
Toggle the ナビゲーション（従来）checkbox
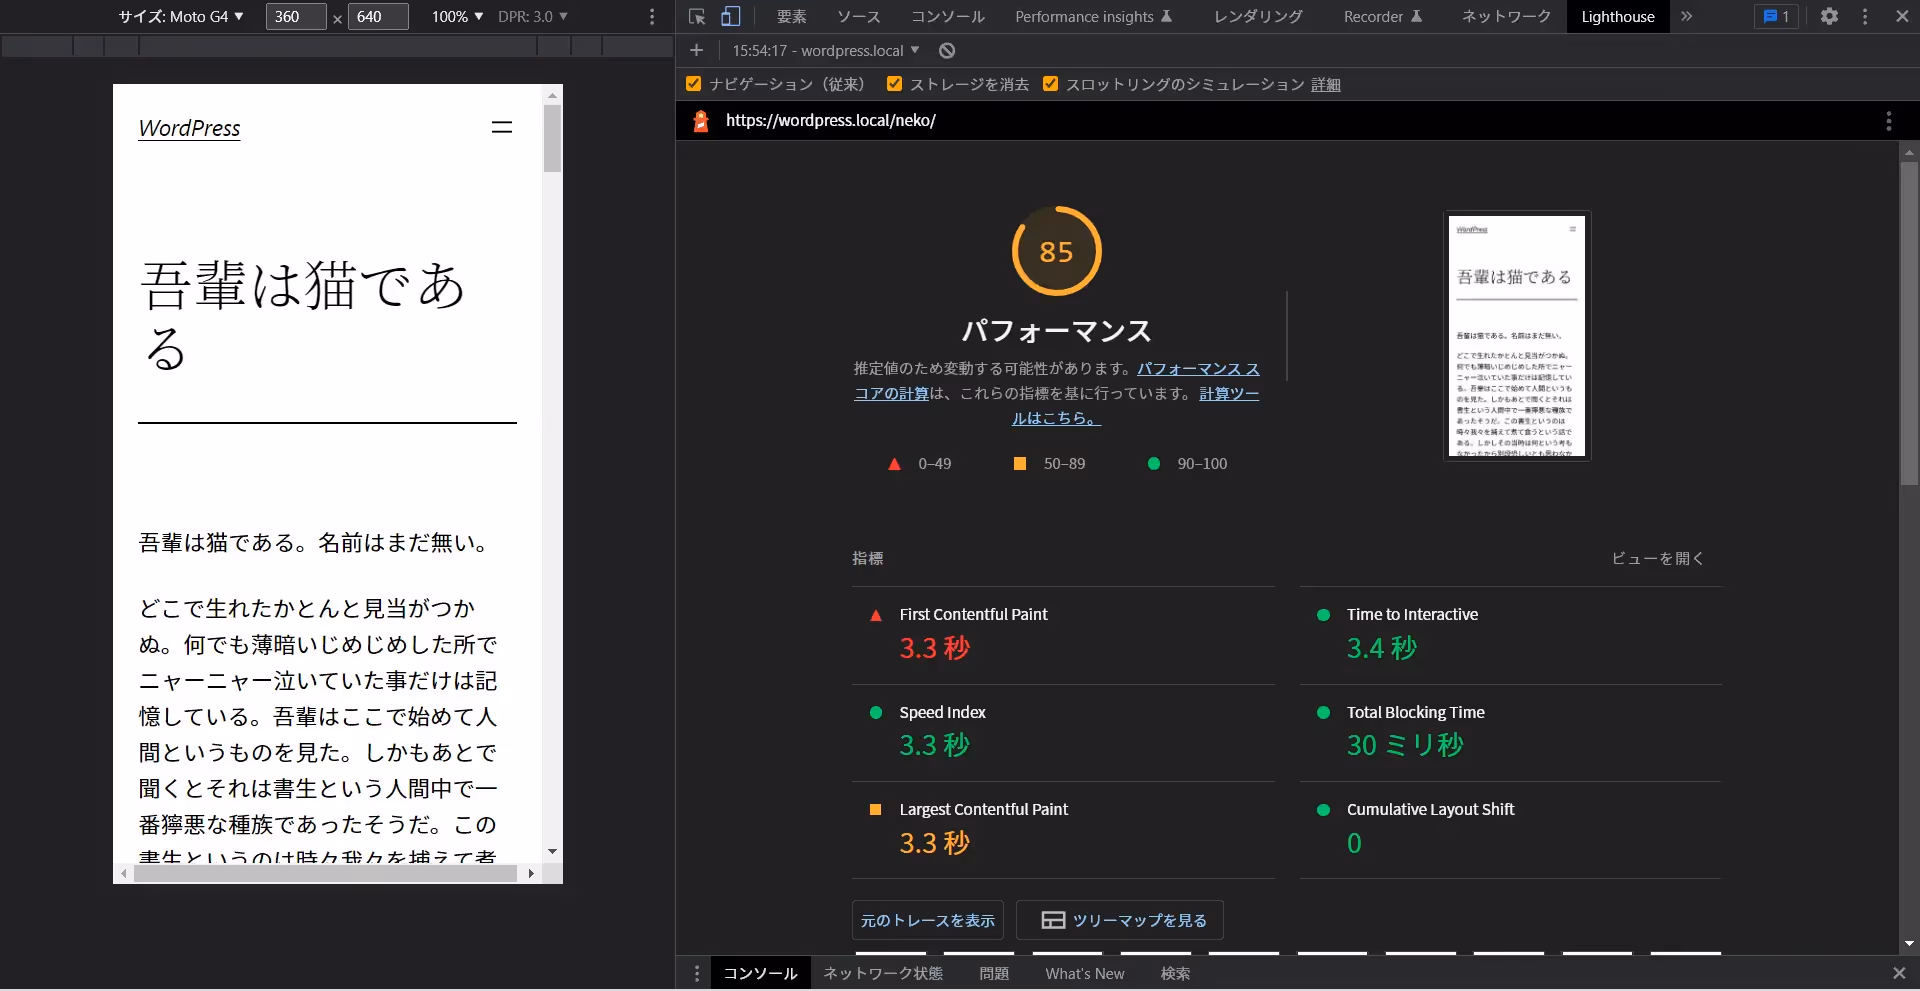tap(694, 85)
